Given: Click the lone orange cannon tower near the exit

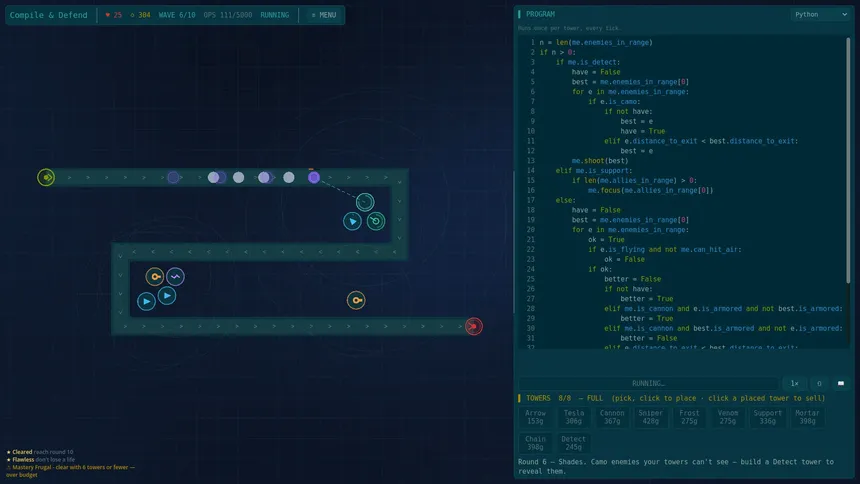Looking at the screenshot, I should point(356,300).
